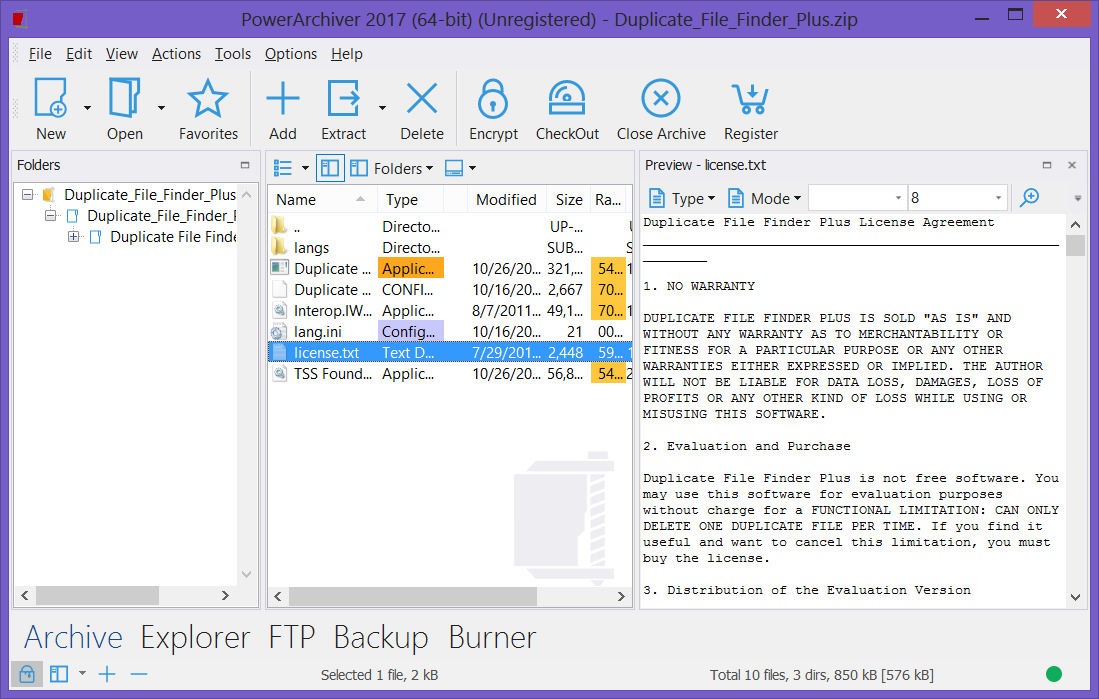Select Duplicate_File_Finder_Plus root folder in tree

click(x=150, y=194)
